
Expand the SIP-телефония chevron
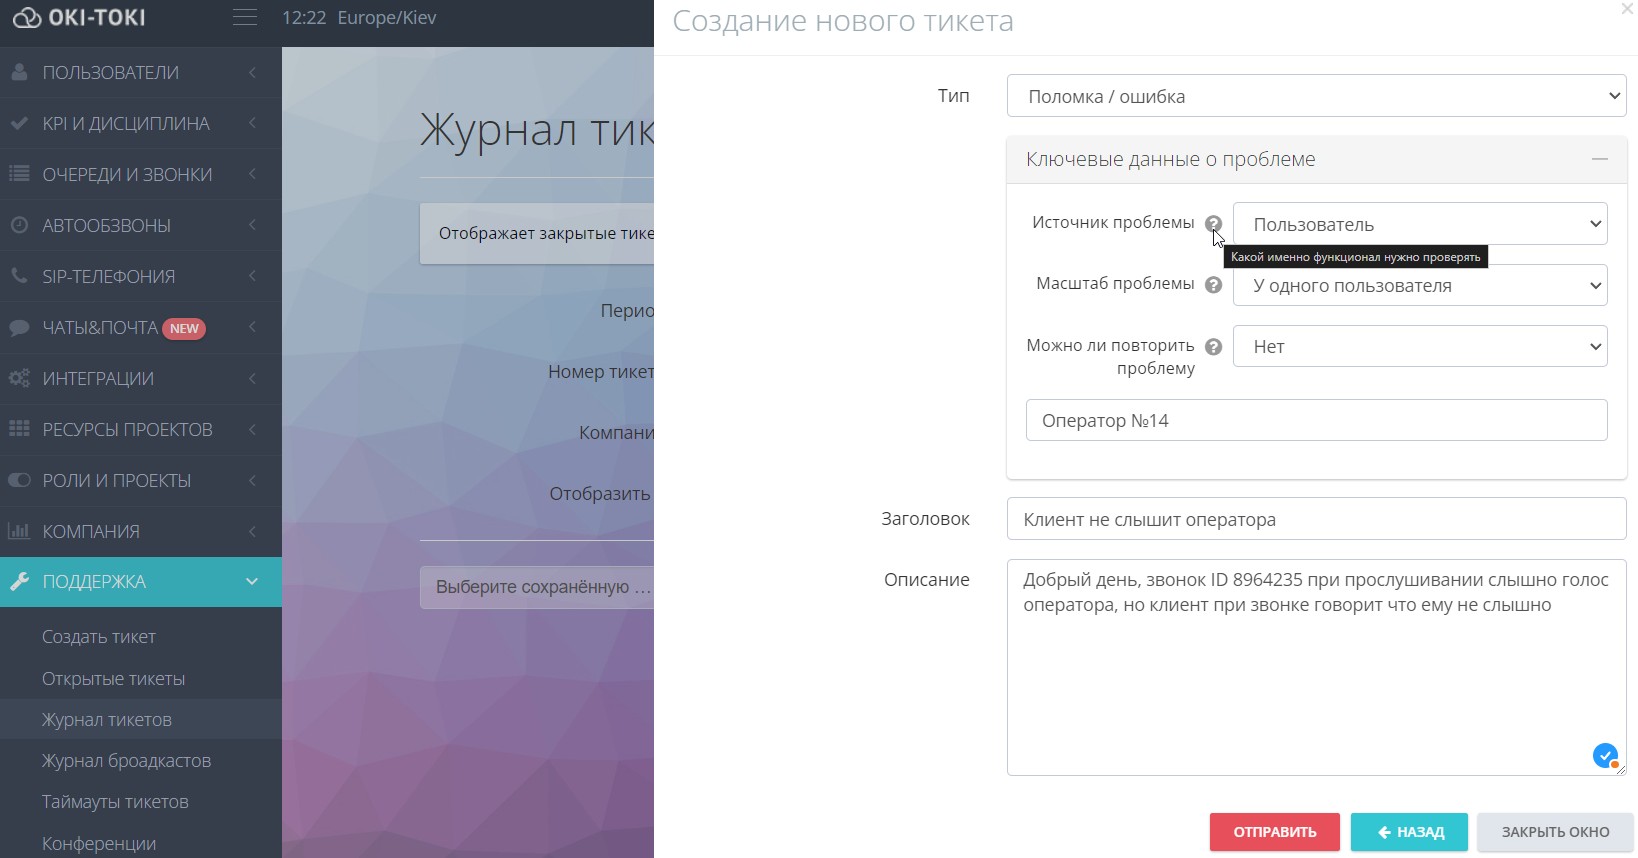tap(252, 276)
